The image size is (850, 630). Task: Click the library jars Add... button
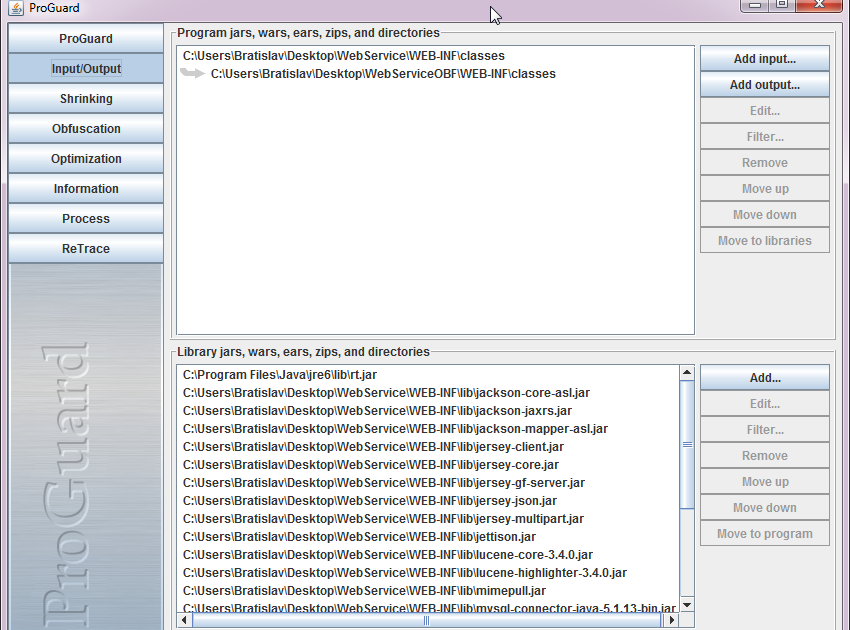pyautogui.click(x=764, y=378)
